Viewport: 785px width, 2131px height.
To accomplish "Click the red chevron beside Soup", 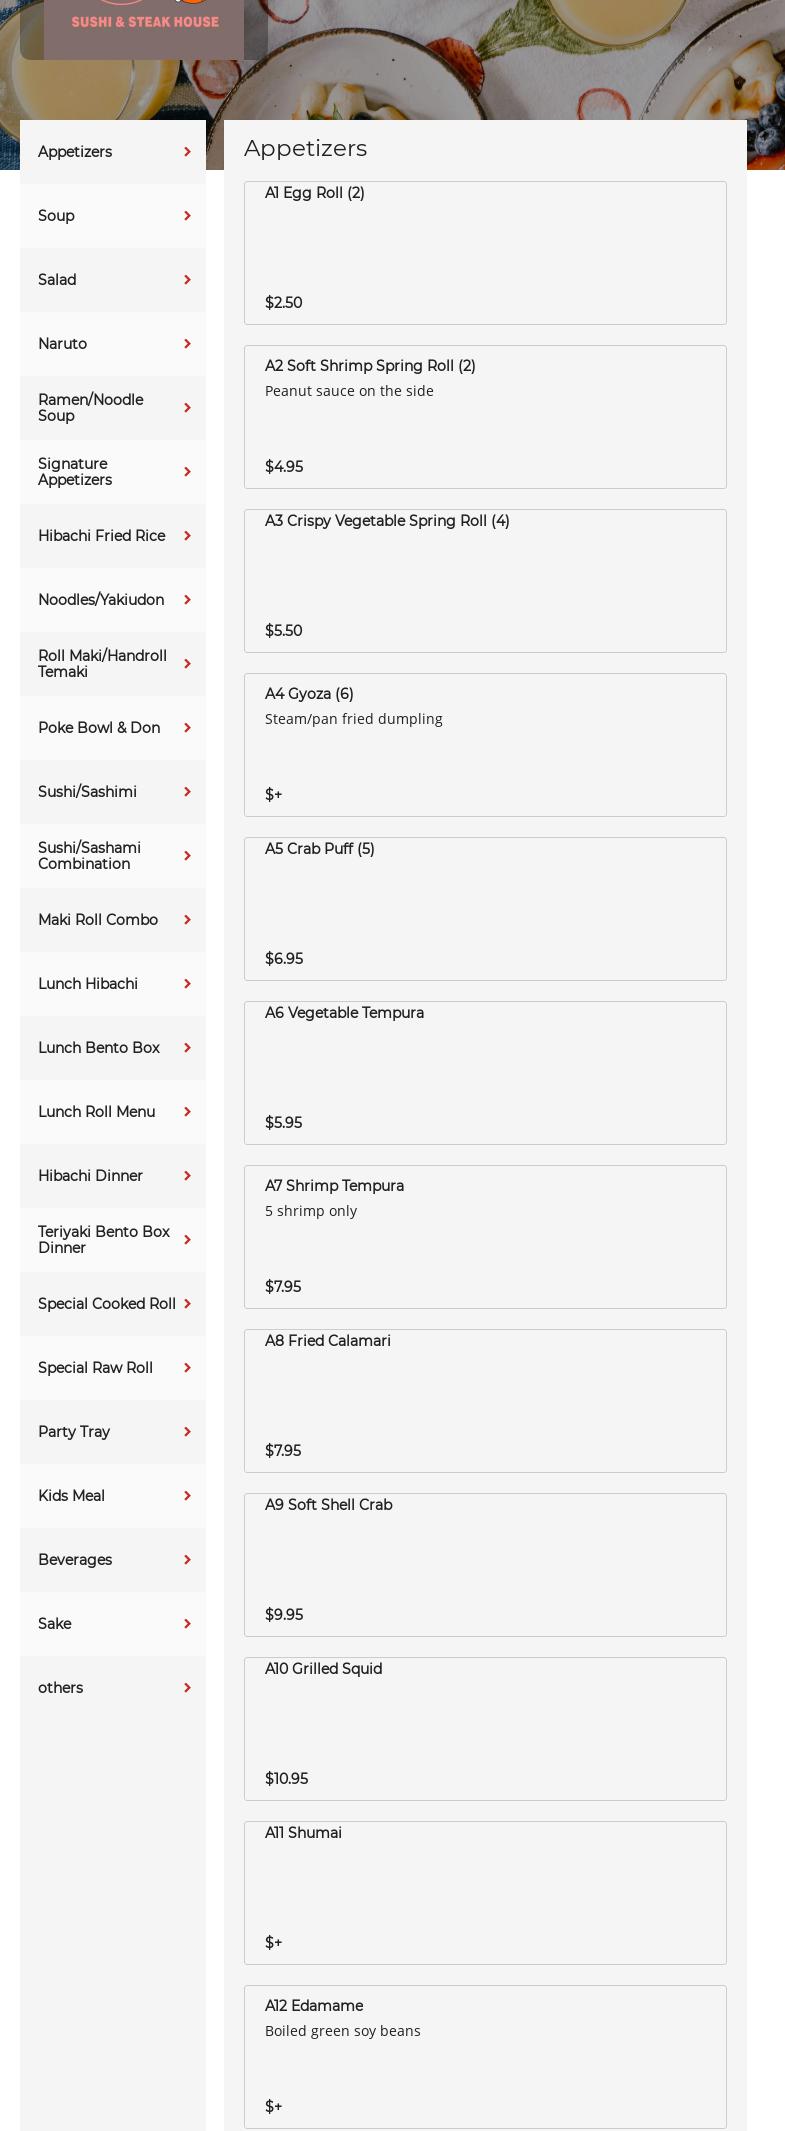I will tap(187, 216).
